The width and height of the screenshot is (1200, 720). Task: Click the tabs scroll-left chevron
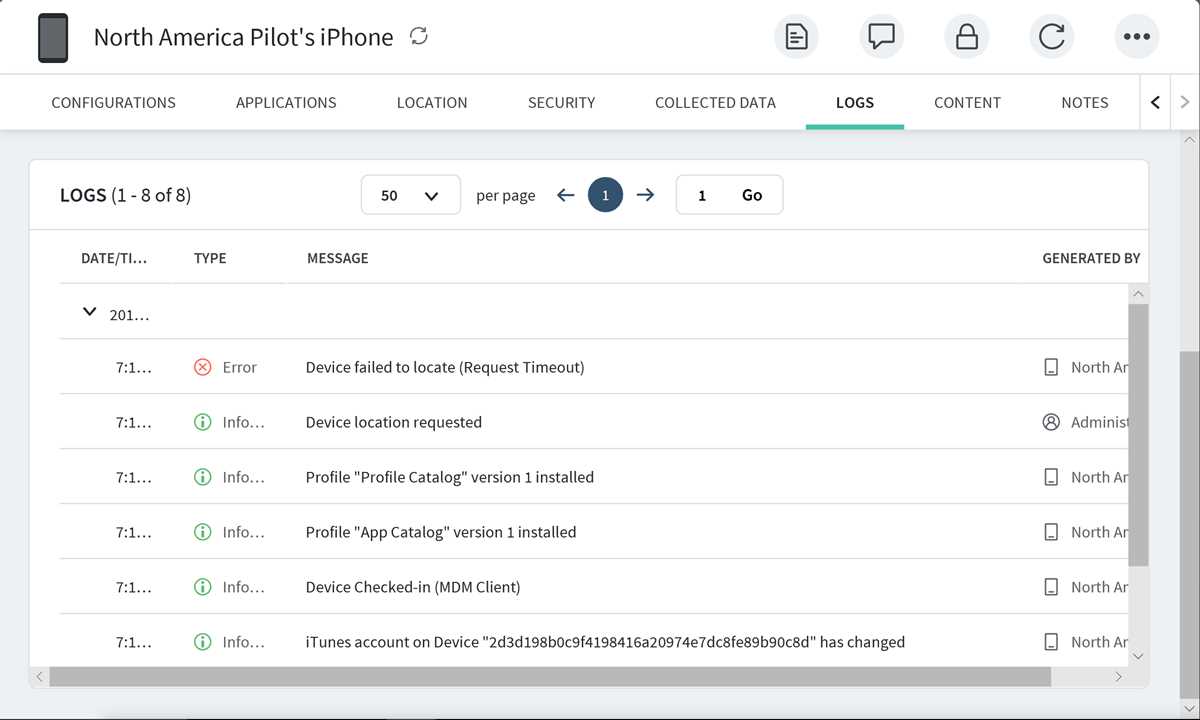(x=1155, y=102)
